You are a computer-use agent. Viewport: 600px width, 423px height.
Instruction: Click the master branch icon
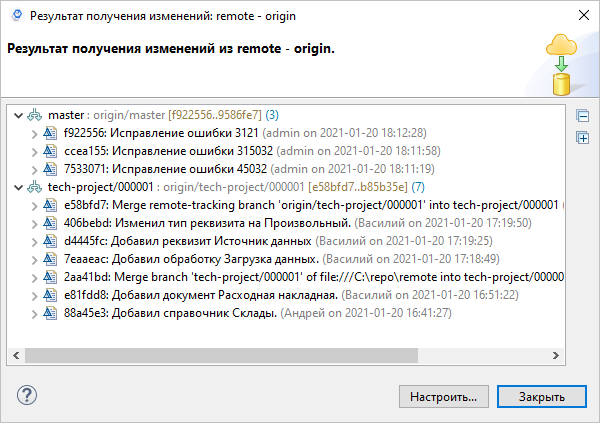[36, 115]
